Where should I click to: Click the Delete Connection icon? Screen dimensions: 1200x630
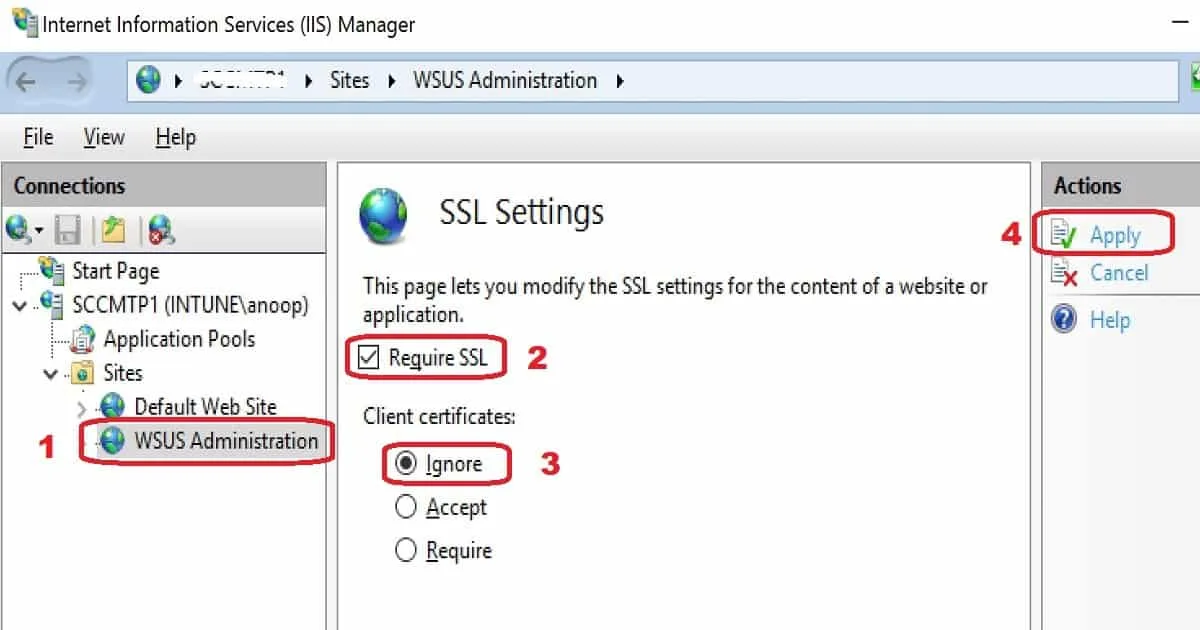pos(161,231)
